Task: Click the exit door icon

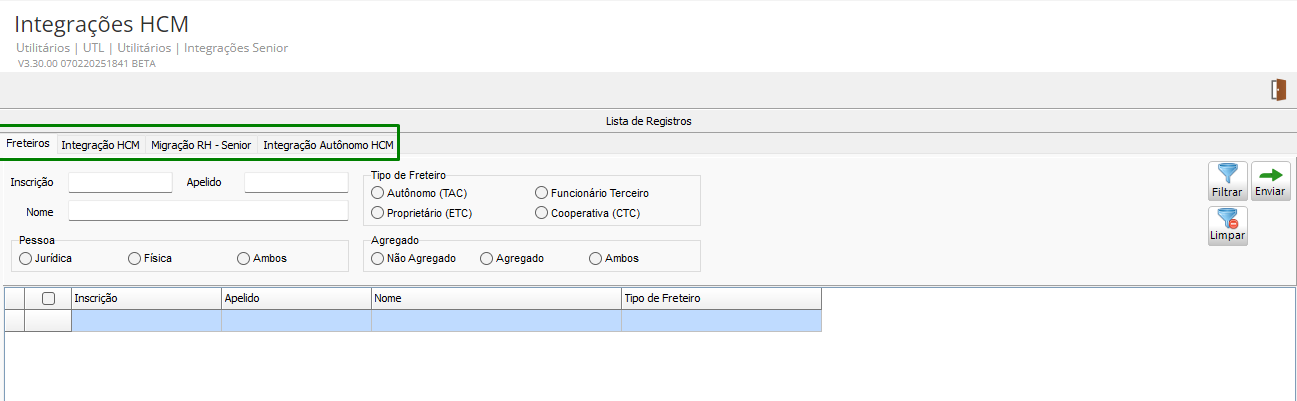Action: 1278,90
